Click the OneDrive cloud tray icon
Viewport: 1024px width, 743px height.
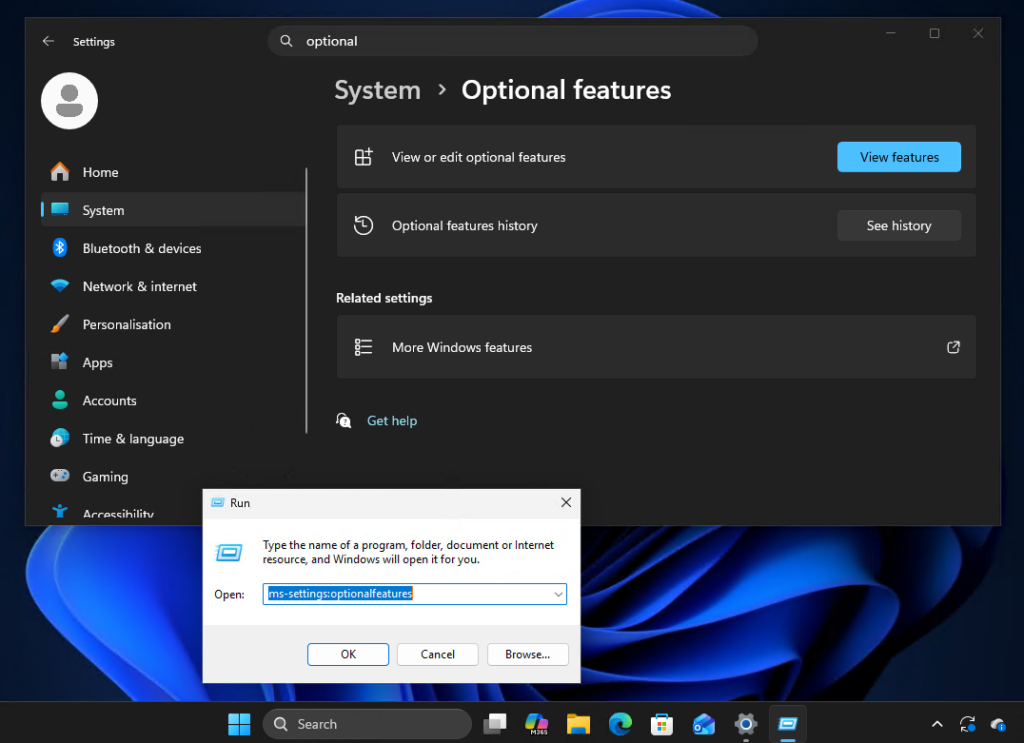[999, 724]
